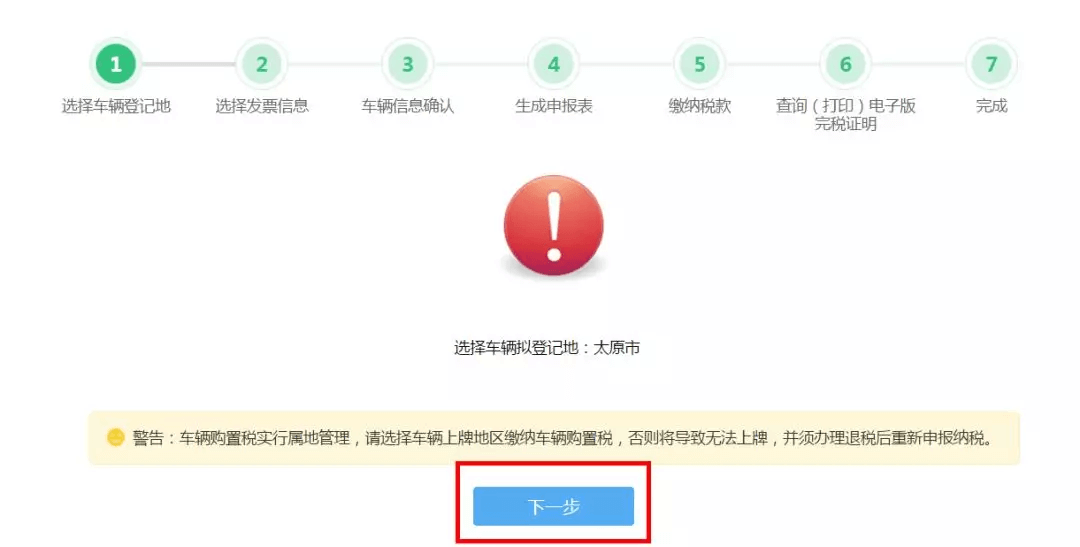This screenshot has width=1080, height=547.
Task: Click the 下一步 button
Action: [553, 506]
